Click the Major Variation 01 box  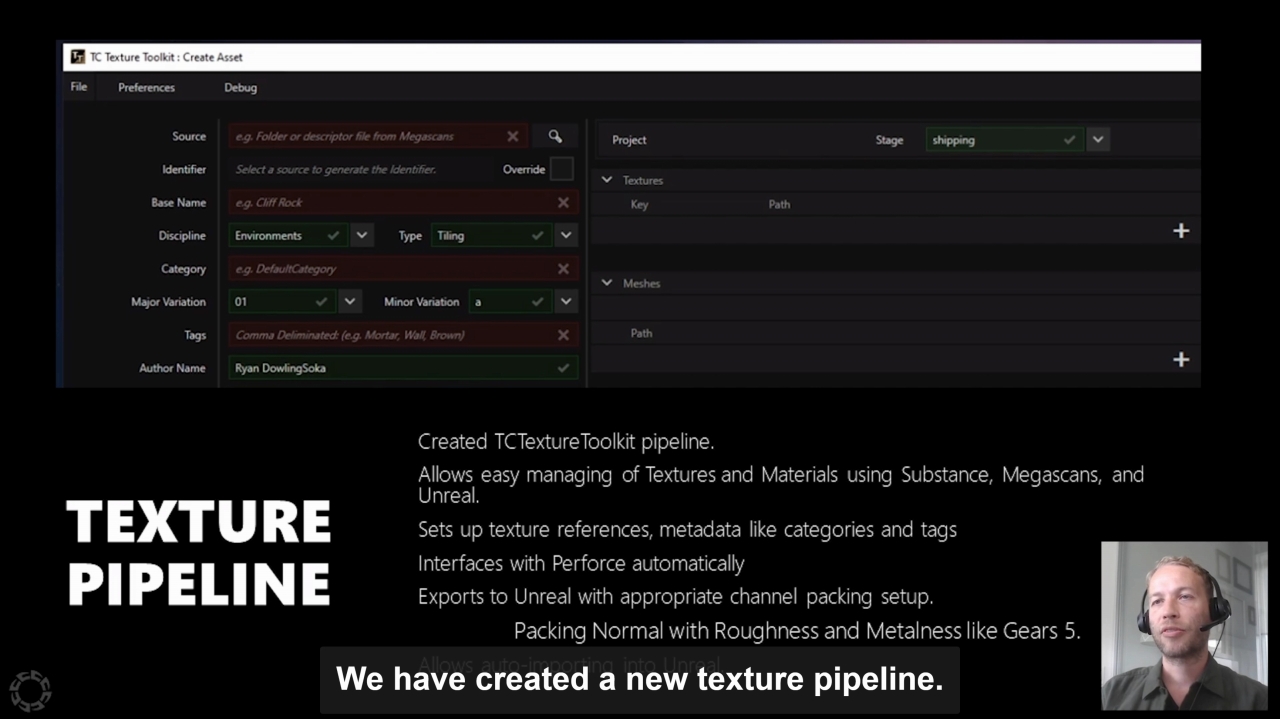click(282, 301)
